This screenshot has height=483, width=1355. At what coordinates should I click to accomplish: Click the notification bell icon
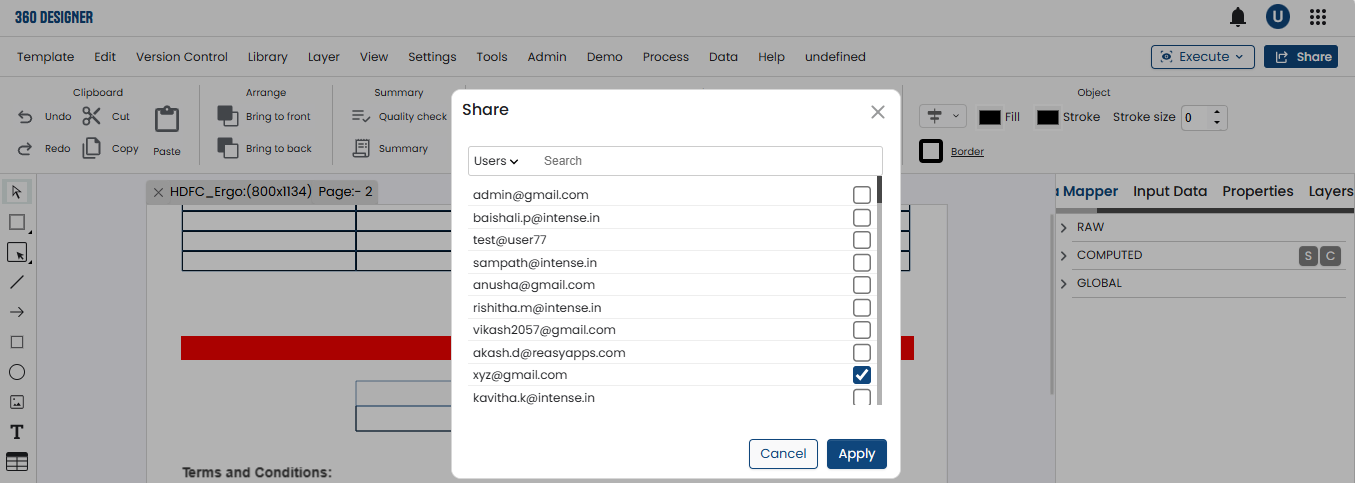coord(1238,17)
